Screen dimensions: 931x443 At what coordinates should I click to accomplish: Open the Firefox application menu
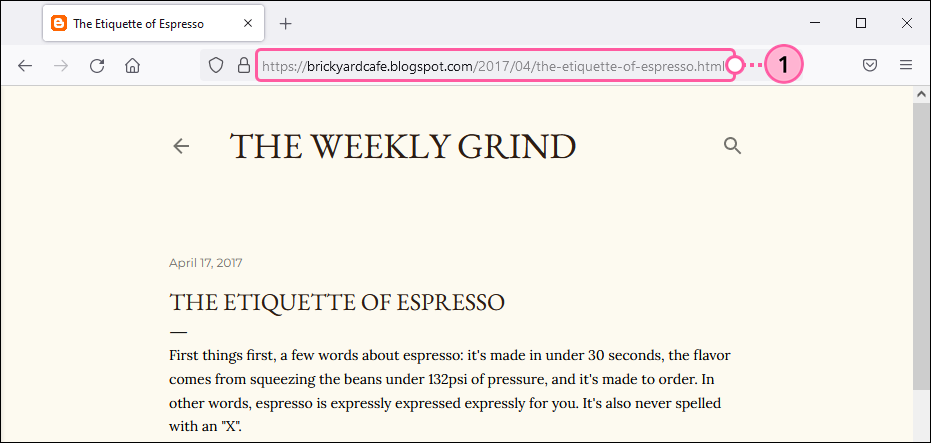(906, 65)
